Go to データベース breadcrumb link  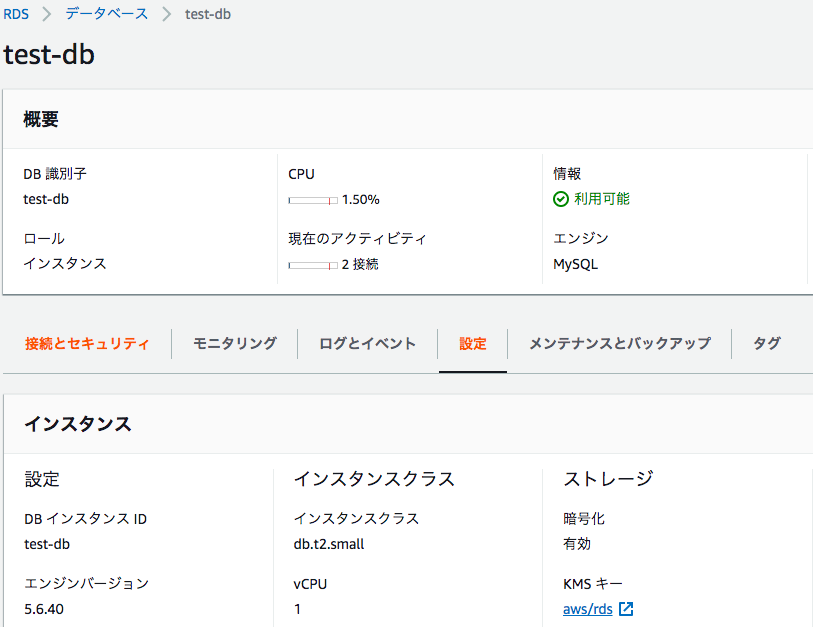(107, 14)
